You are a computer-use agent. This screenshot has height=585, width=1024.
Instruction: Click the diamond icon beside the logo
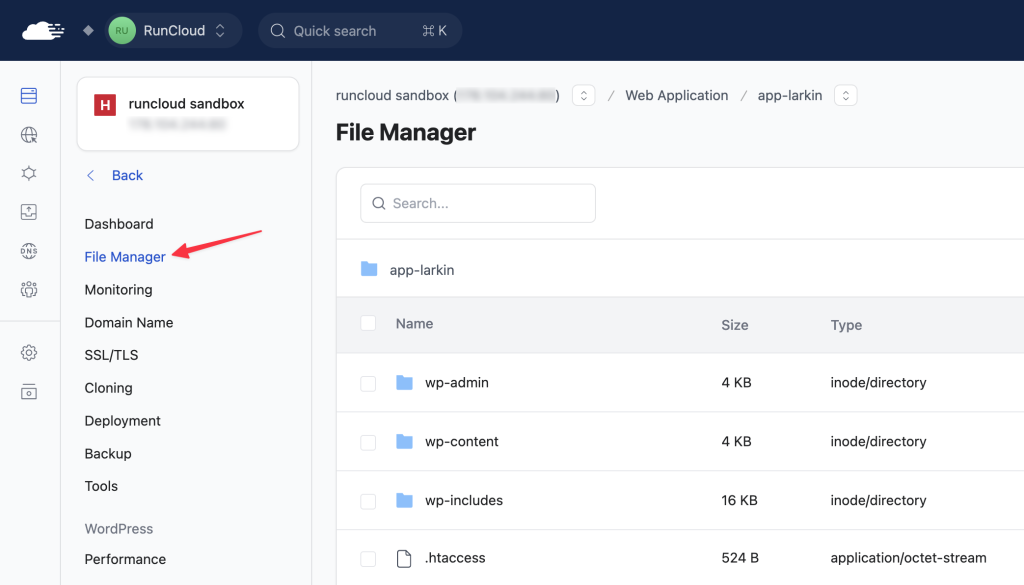(x=88, y=30)
